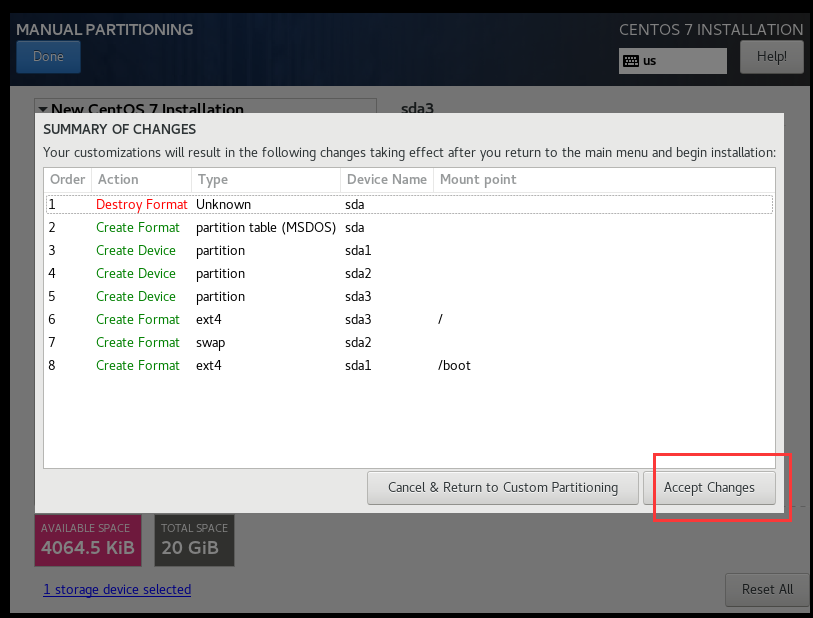This screenshot has width=813, height=618.
Task: Select the Create Device sda3 row
Action: click(410, 296)
